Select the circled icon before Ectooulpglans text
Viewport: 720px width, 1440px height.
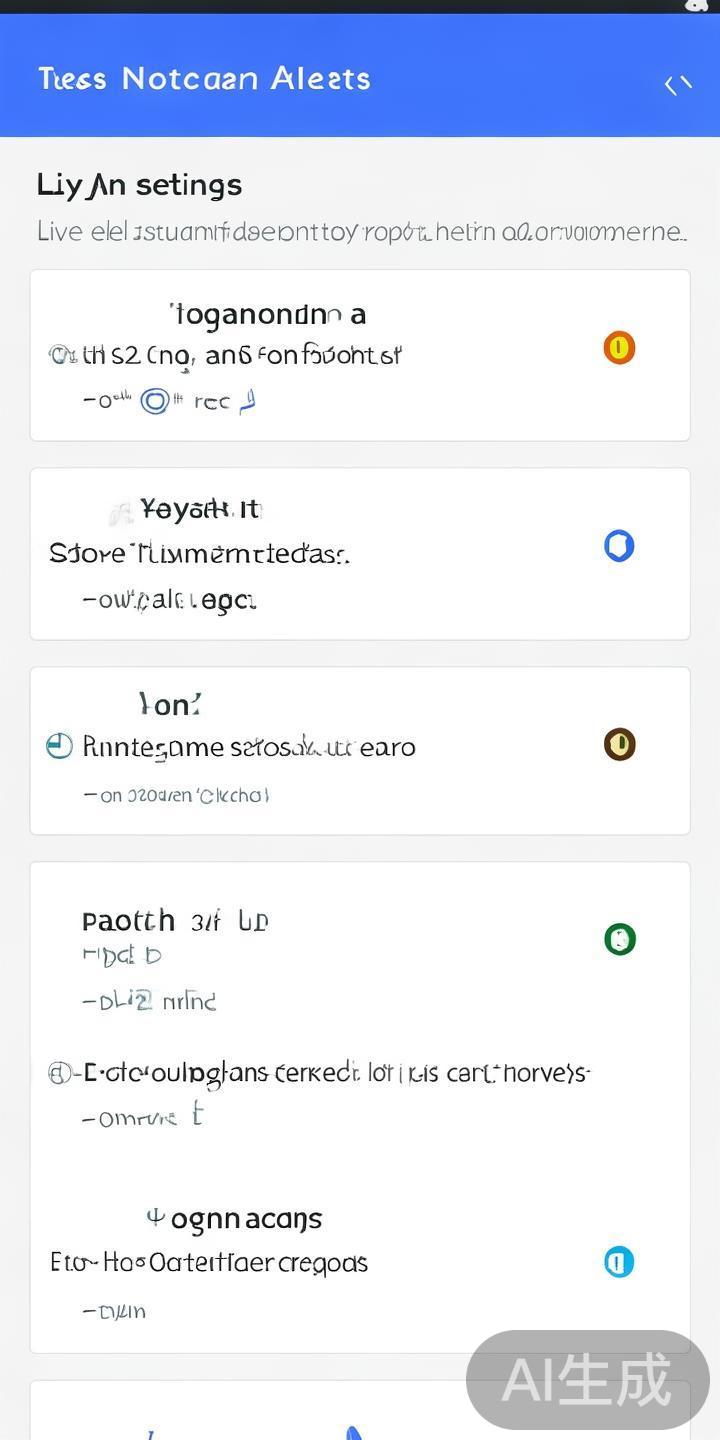pyautogui.click(x=58, y=1072)
